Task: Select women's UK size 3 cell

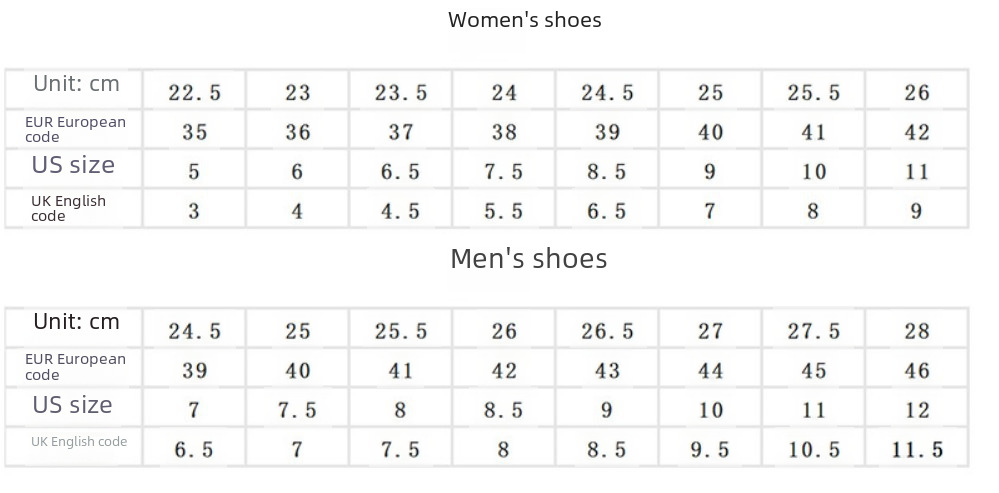Action: click(x=194, y=211)
